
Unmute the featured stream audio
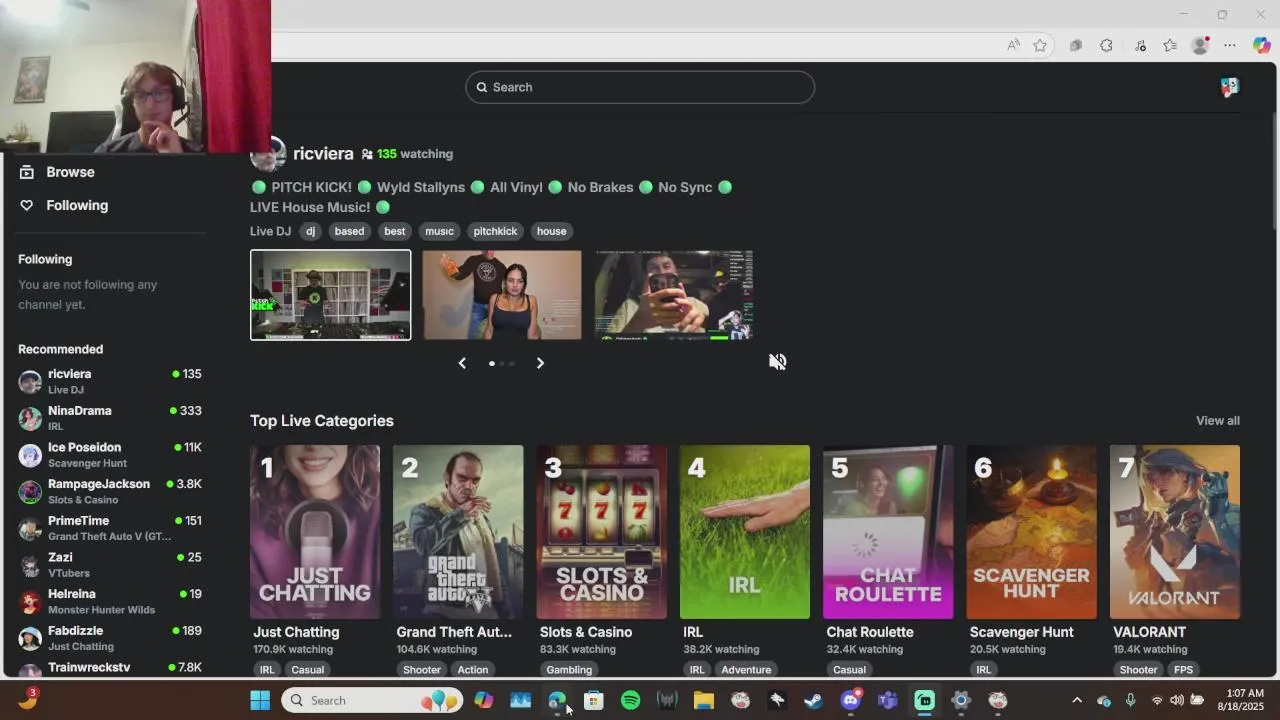(777, 362)
